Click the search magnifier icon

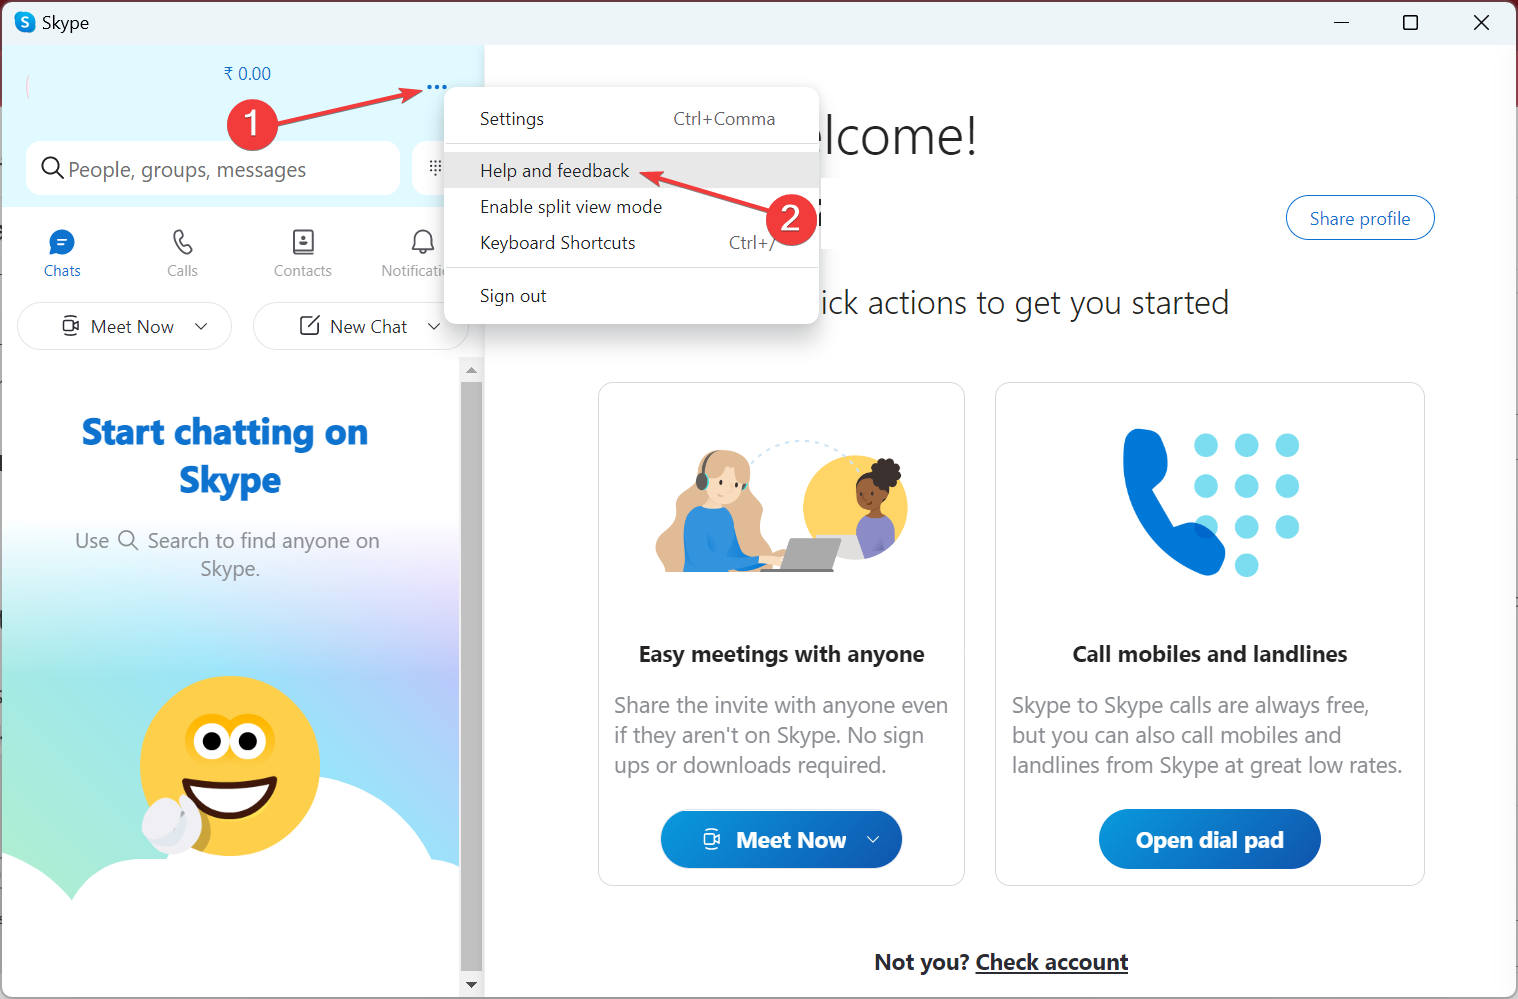tap(52, 168)
